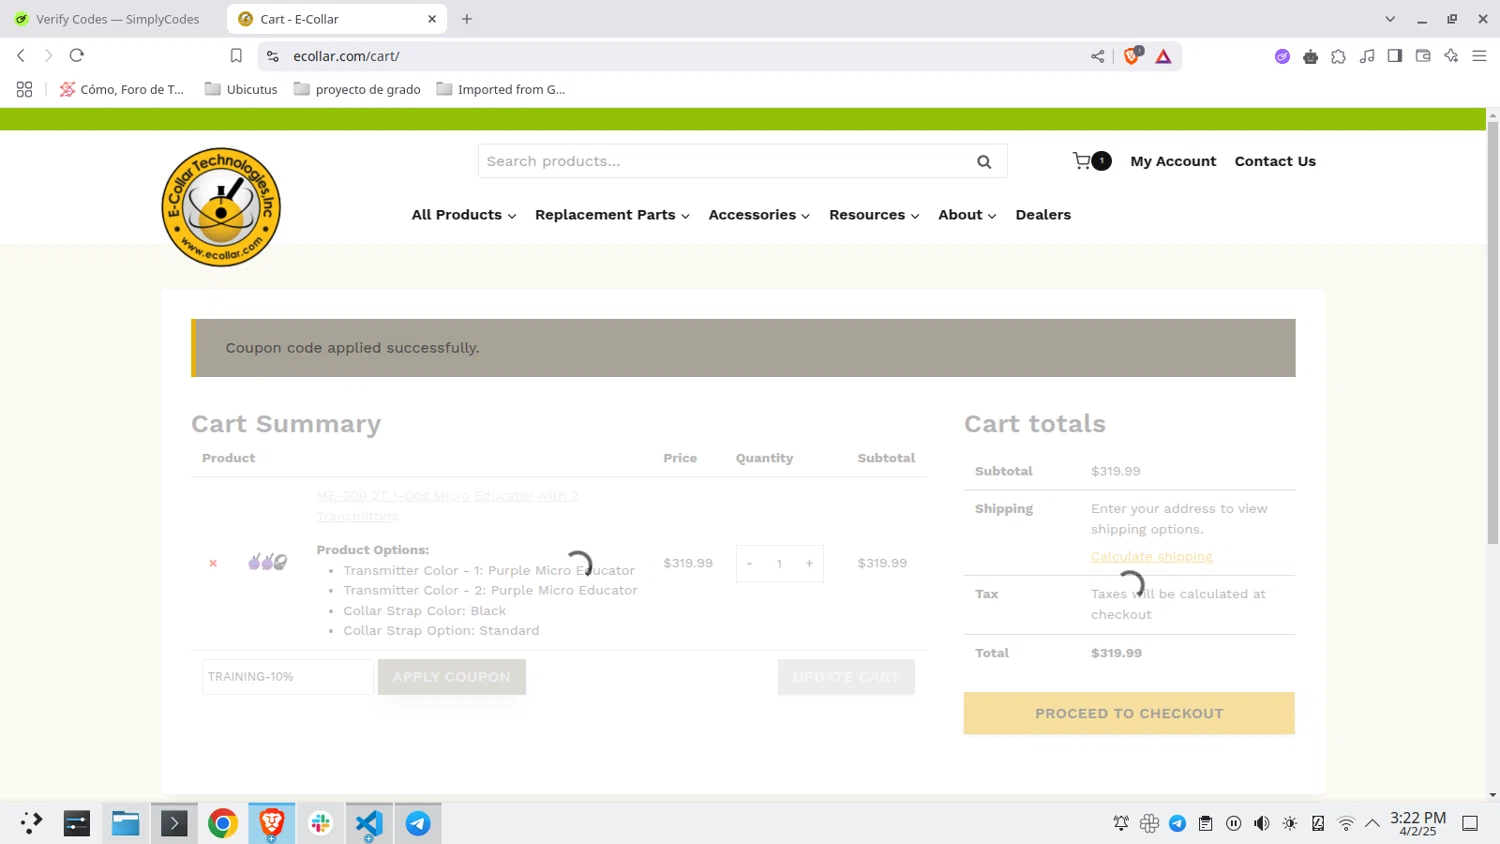1500x844 pixels.
Task: Bookmark this page icon
Action: pos(236,56)
